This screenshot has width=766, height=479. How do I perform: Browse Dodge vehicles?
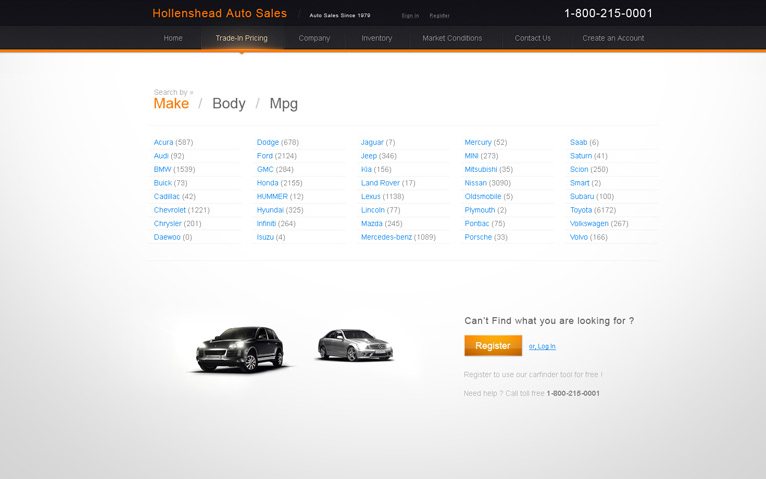pyautogui.click(x=268, y=142)
